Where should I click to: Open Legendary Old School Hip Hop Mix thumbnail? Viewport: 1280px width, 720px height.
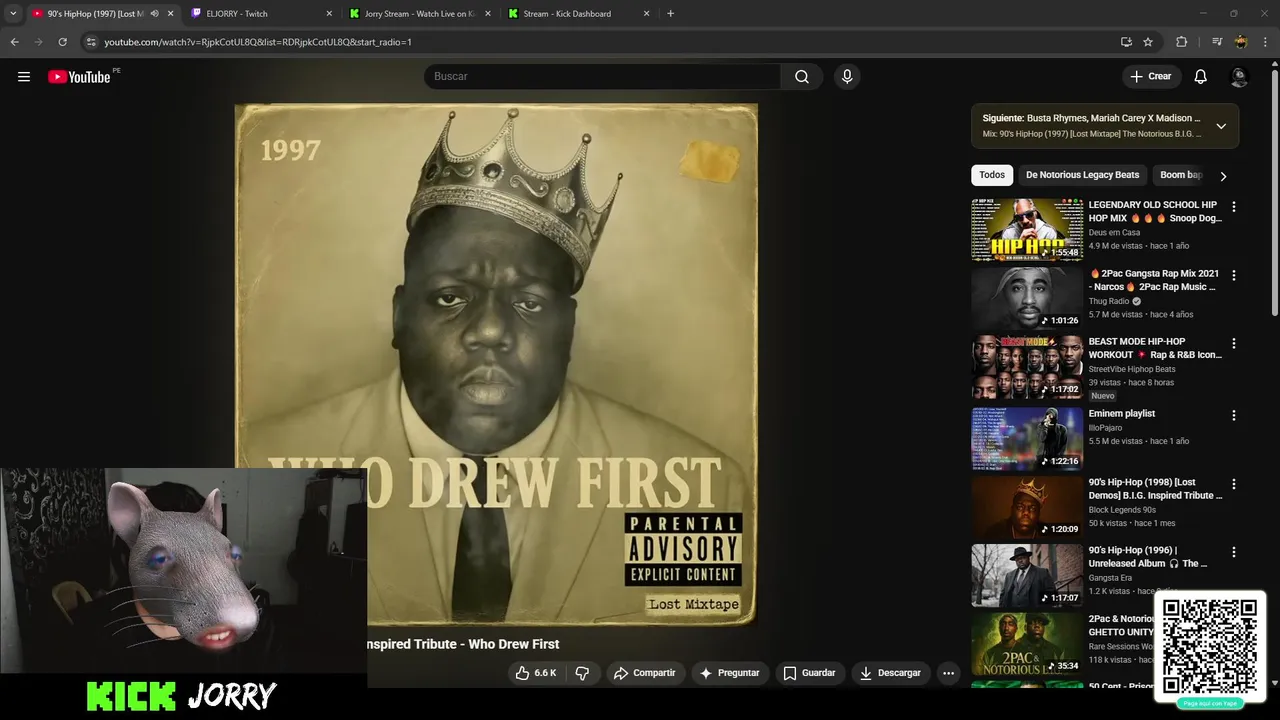tap(1027, 229)
